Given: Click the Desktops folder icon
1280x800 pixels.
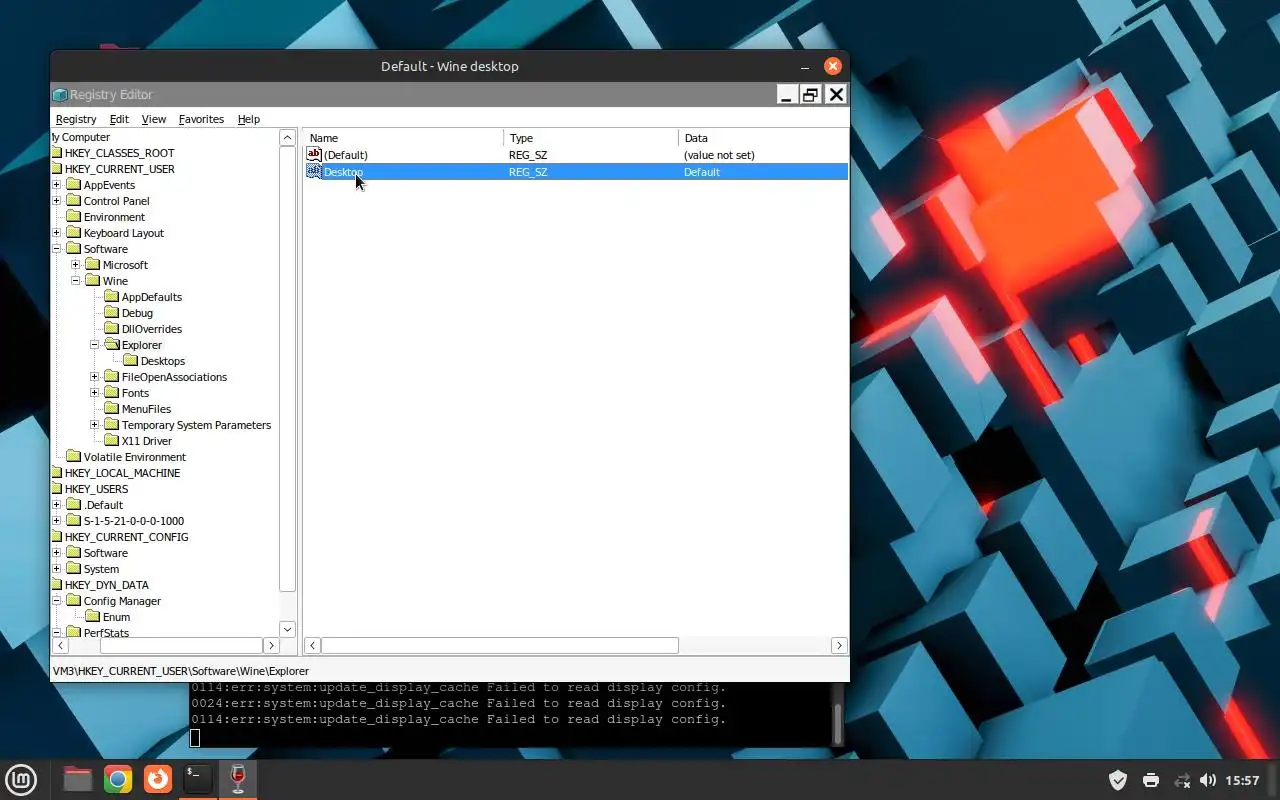Looking at the screenshot, I should [130, 361].
